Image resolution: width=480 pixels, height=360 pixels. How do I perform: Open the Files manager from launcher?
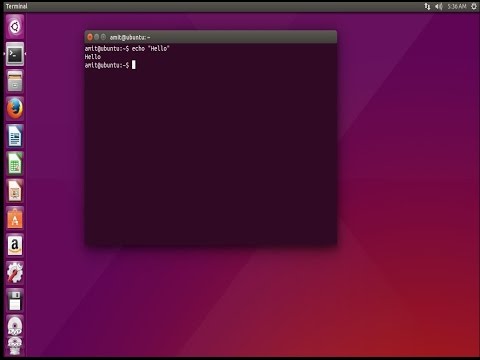[15, 81]
